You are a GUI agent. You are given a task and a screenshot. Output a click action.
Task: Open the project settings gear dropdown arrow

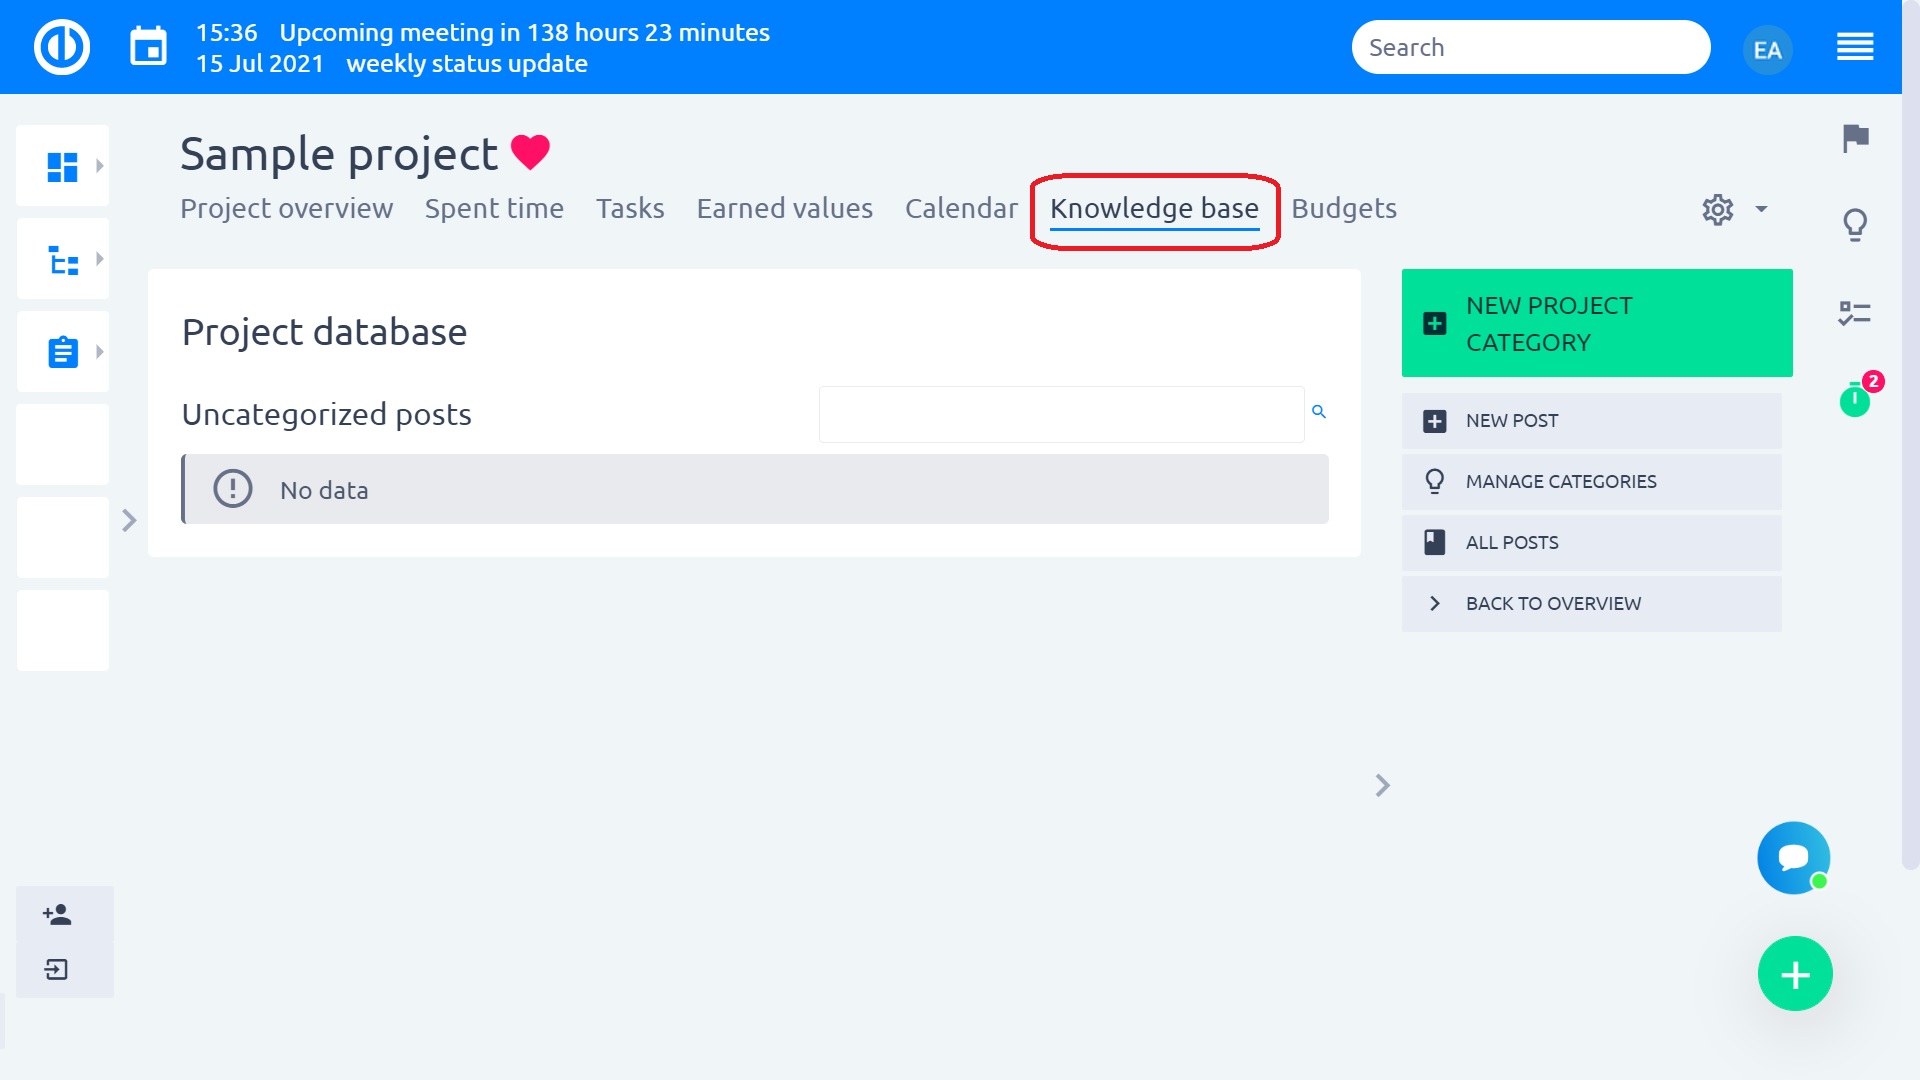[x=1761, y=209]
